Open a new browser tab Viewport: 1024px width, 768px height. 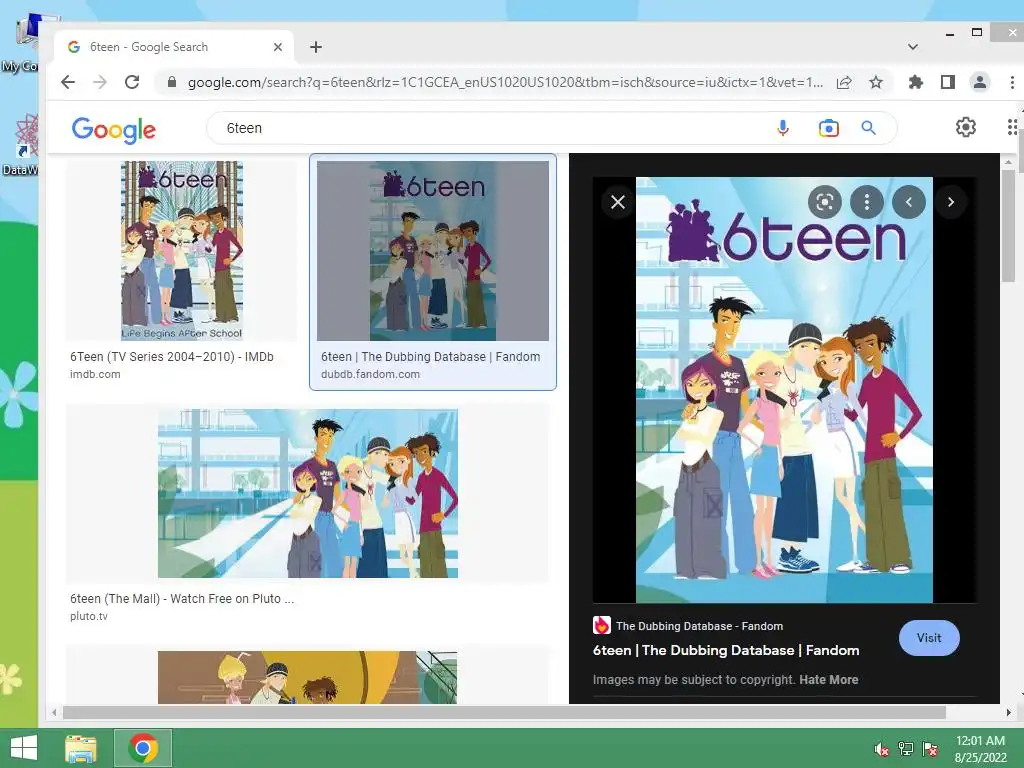coord(315,47)
